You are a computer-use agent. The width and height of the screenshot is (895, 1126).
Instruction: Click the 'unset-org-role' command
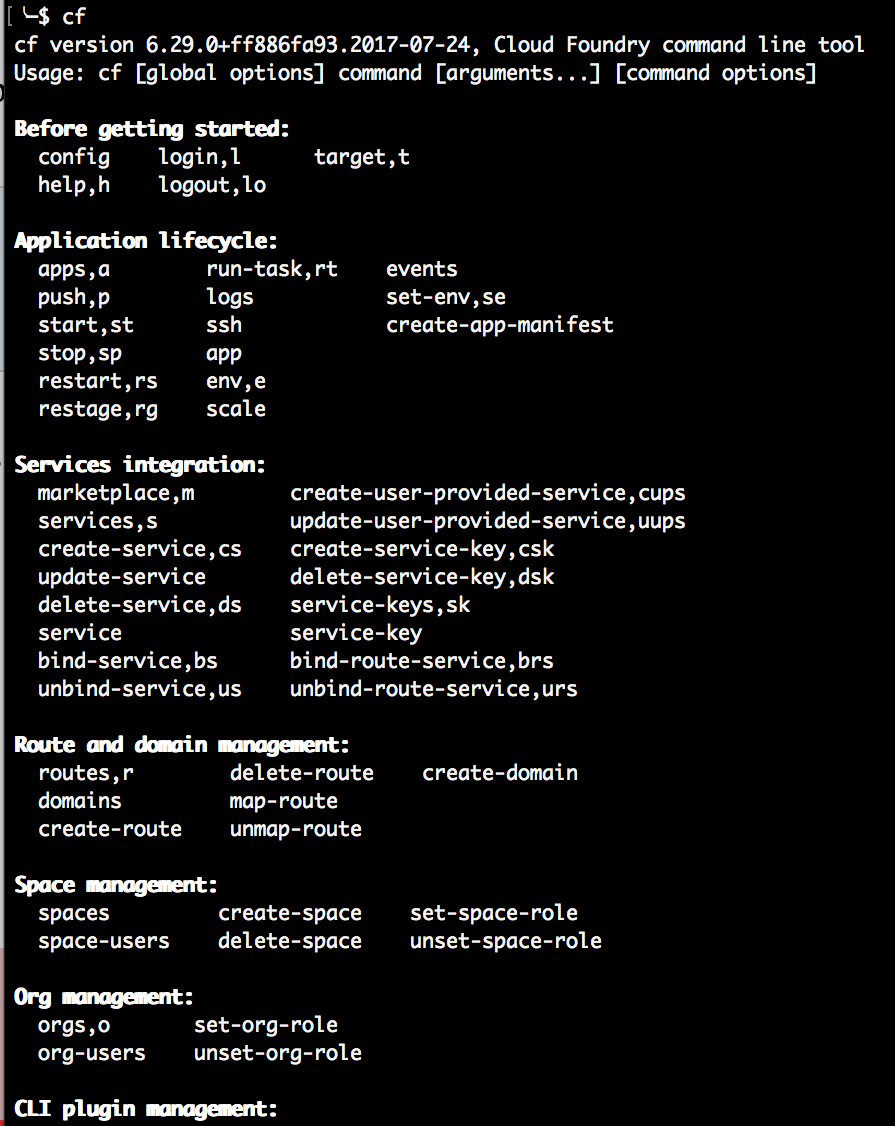pyautogui.click(x=278, y=1053)
